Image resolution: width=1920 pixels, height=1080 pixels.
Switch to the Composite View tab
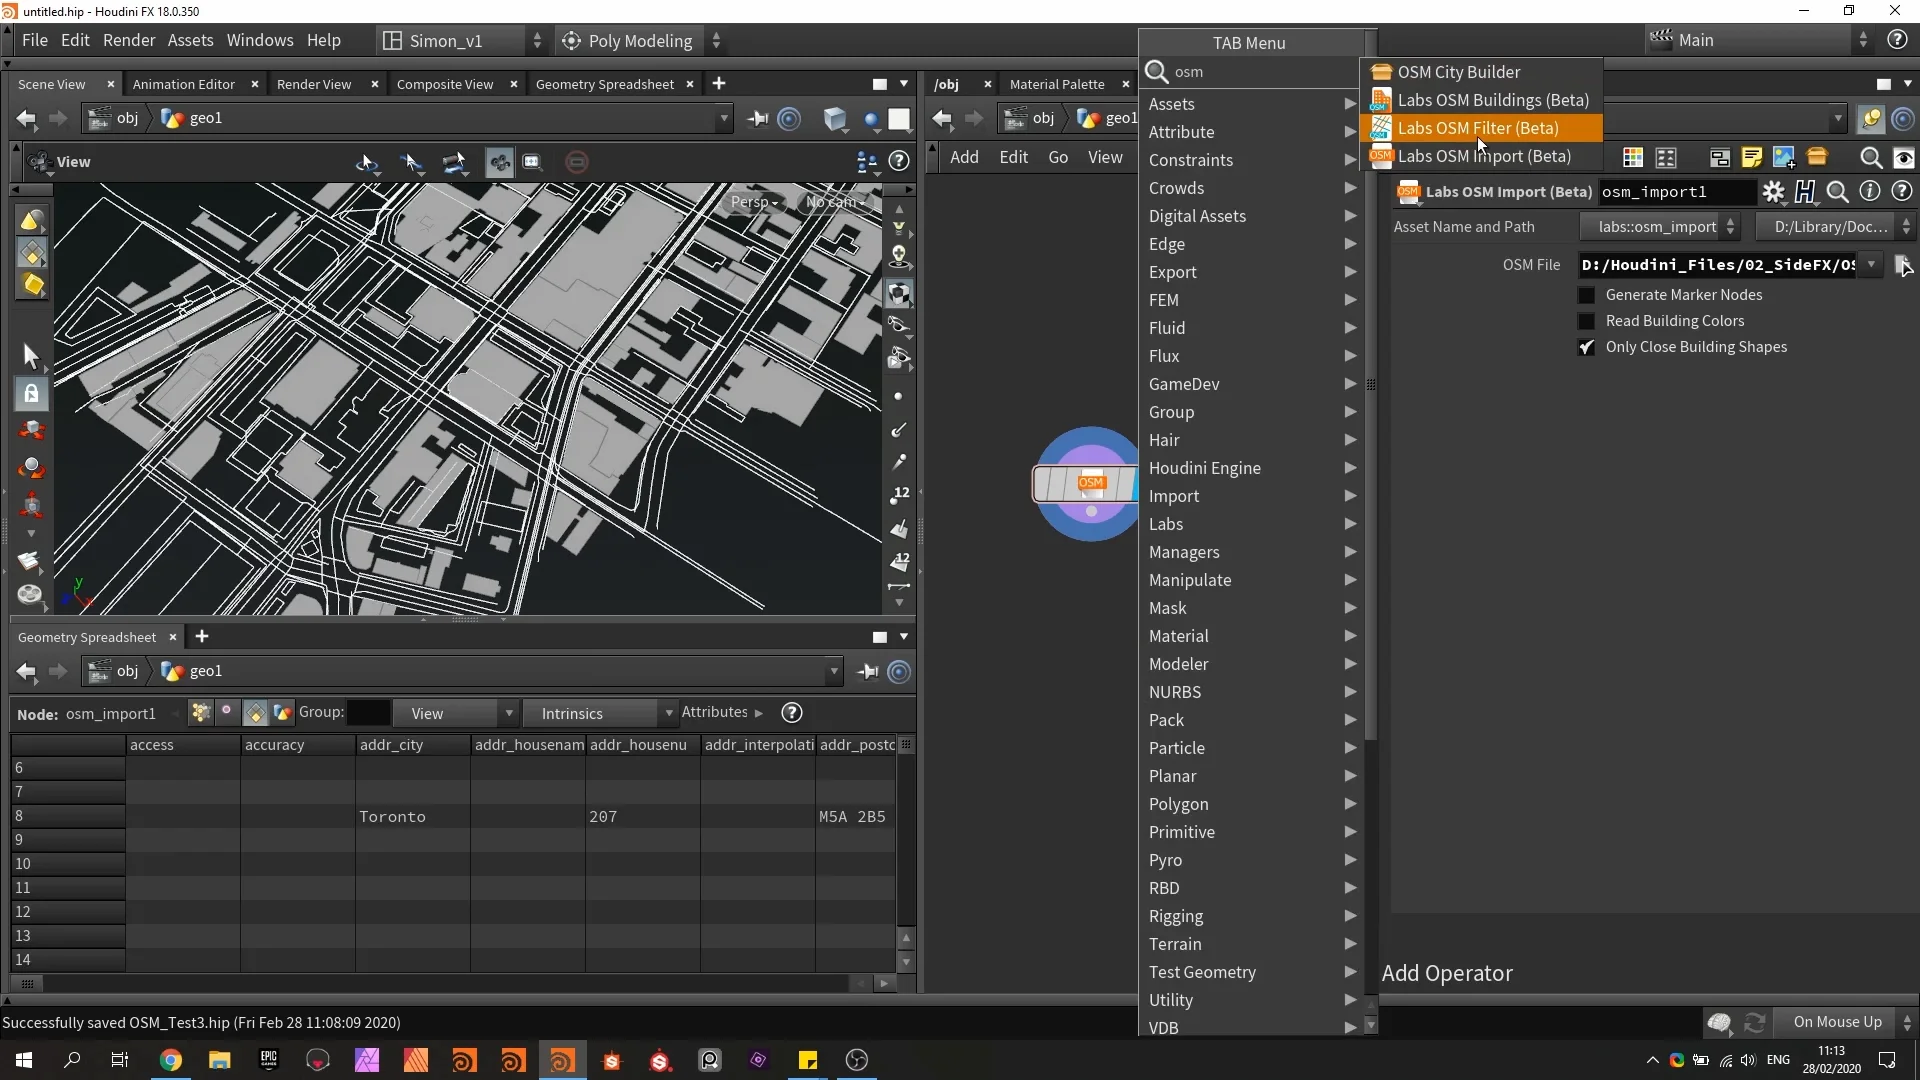[x=445, y=84]
